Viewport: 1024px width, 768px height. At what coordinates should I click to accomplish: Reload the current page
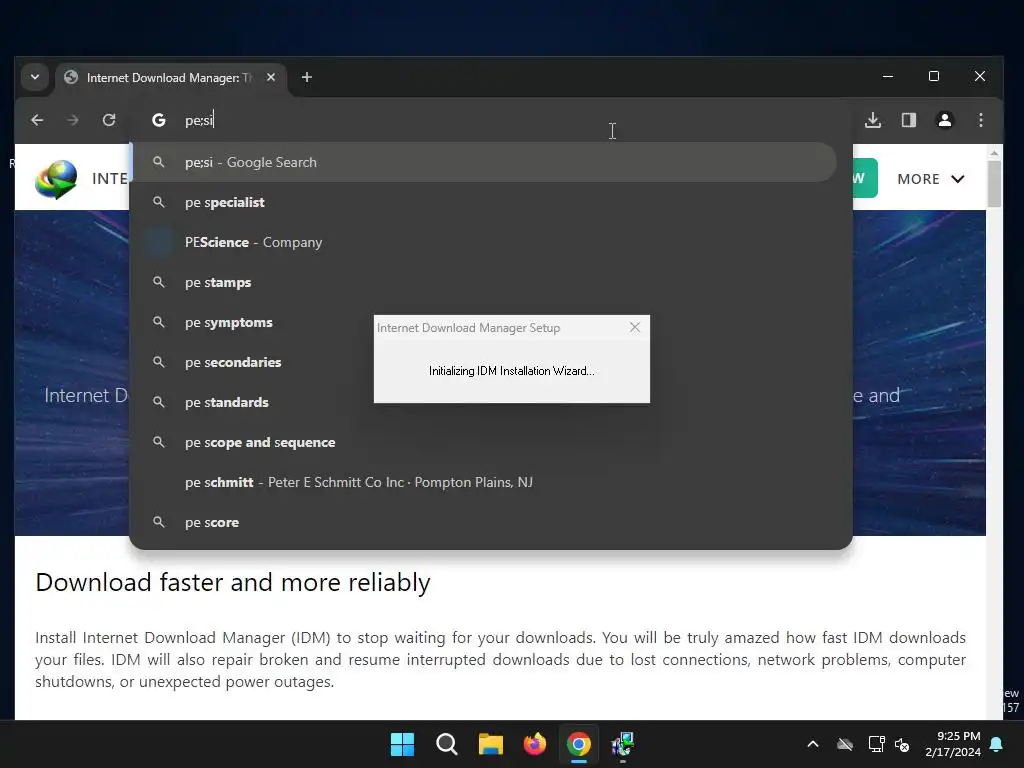tap(109, 120)
